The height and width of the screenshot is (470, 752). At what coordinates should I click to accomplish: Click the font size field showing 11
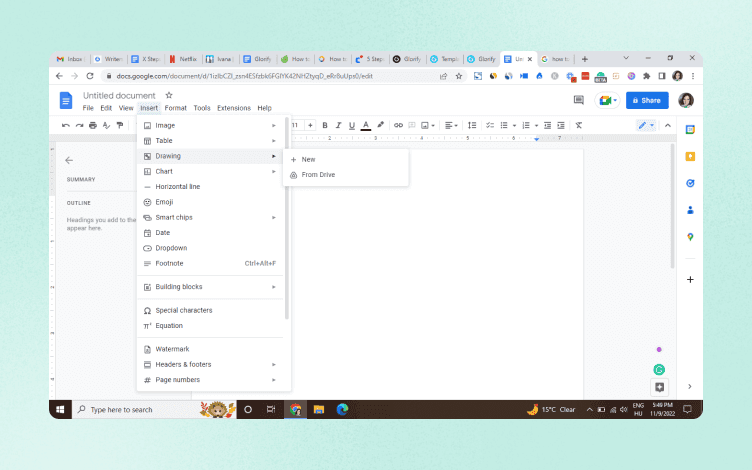tap(295, 126)
